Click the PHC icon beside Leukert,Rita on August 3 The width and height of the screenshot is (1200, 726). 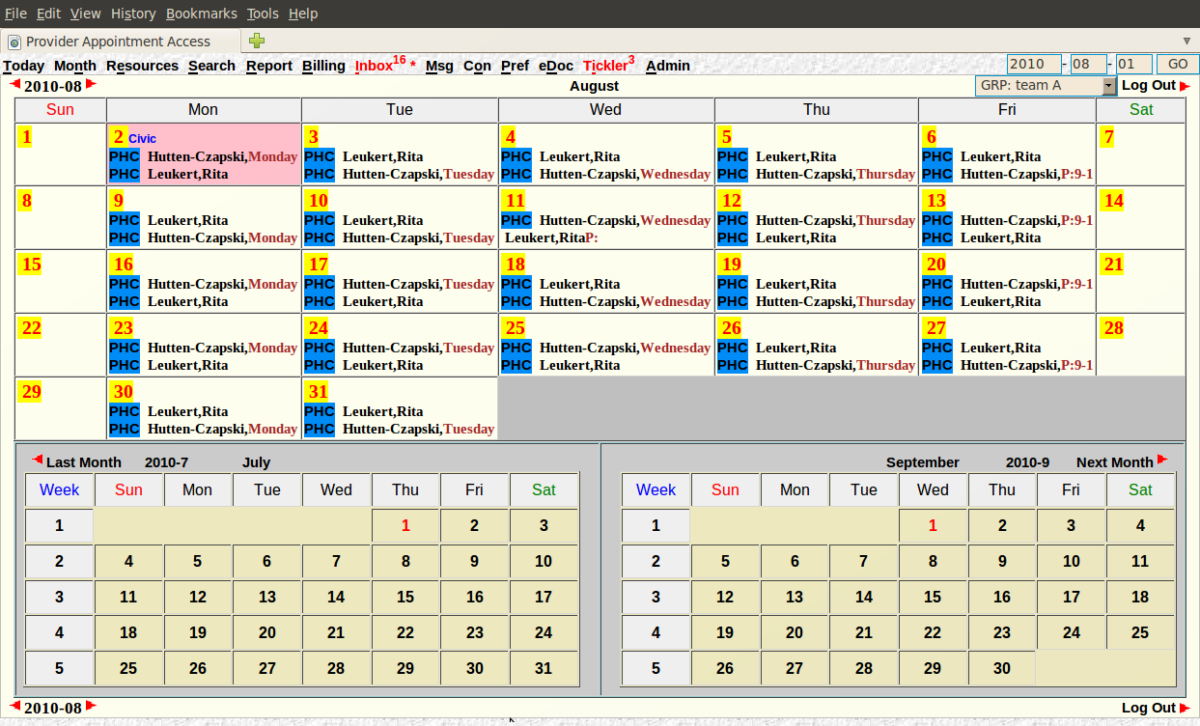tap(318, 156)
